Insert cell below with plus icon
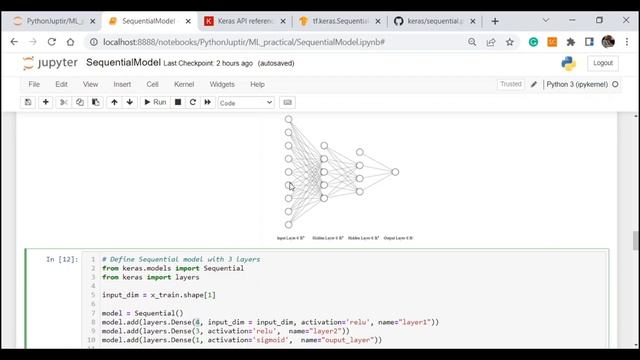 click(x=45, y=102)
